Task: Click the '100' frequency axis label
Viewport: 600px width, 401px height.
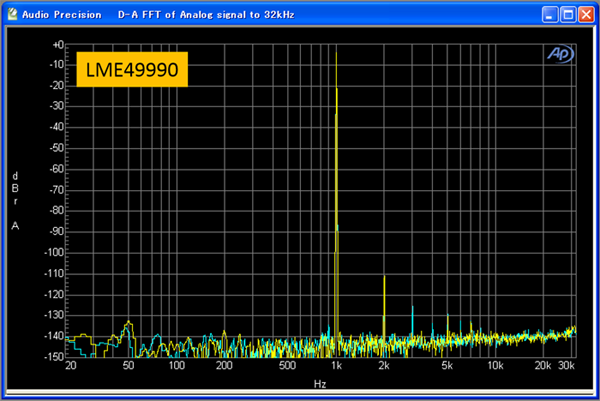Action: [177, 366]
